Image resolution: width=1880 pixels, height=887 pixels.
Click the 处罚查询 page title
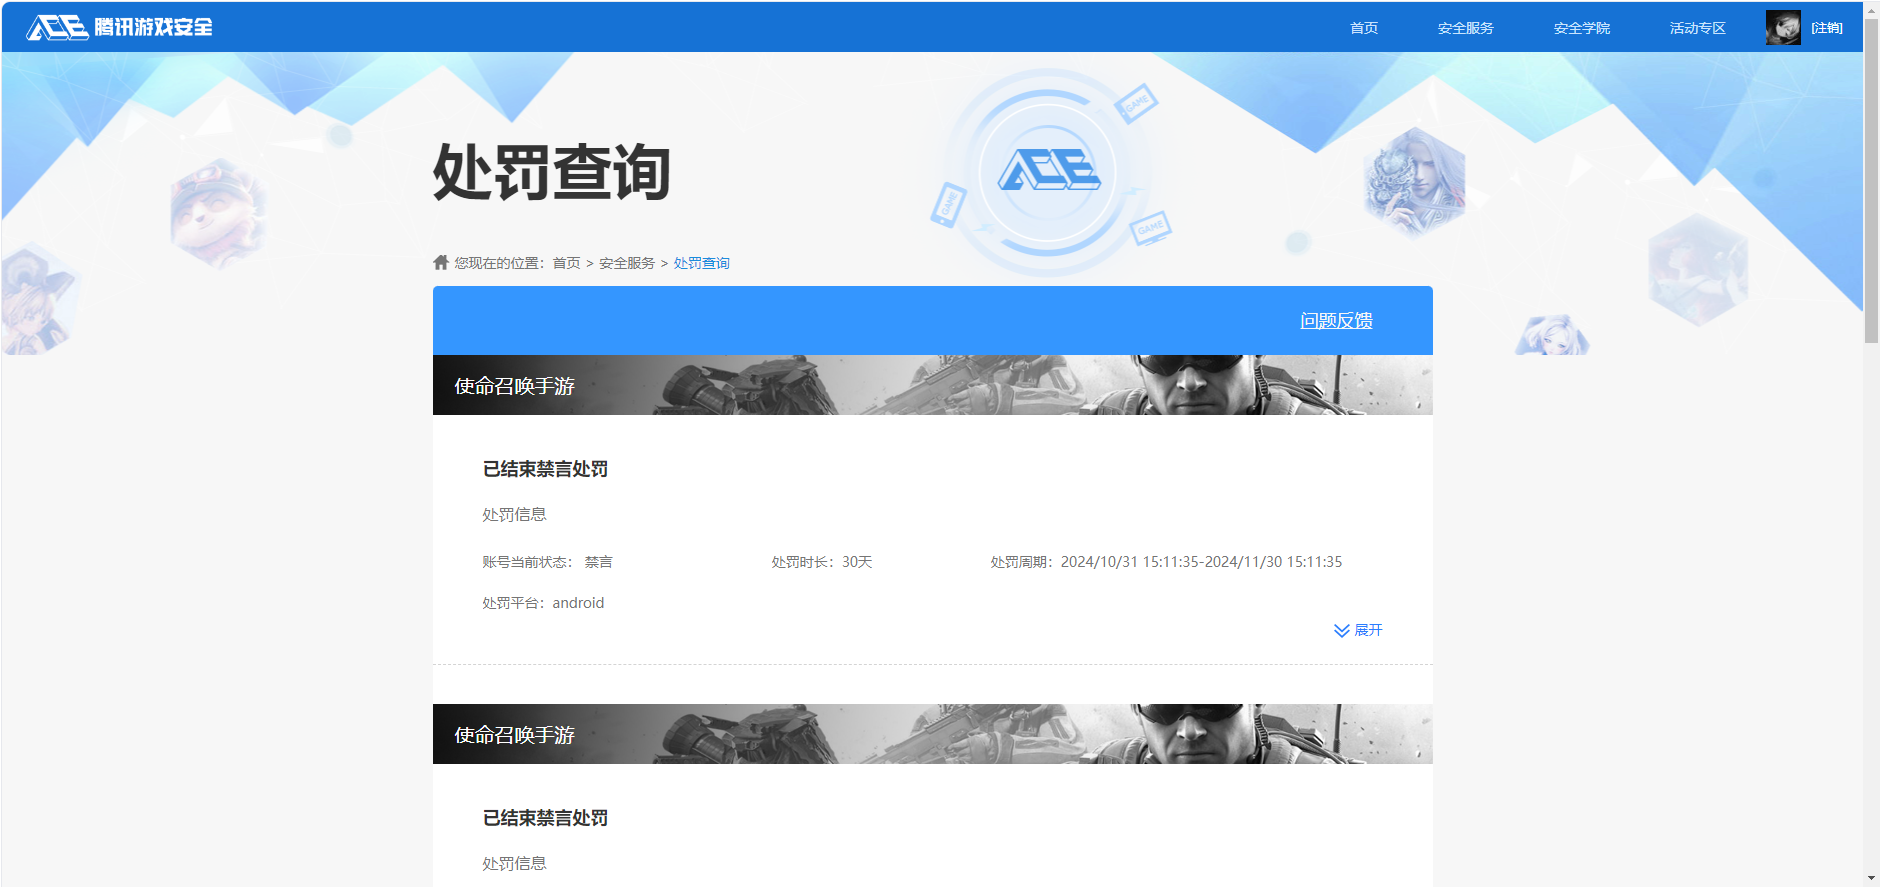(x=551, y=172)
